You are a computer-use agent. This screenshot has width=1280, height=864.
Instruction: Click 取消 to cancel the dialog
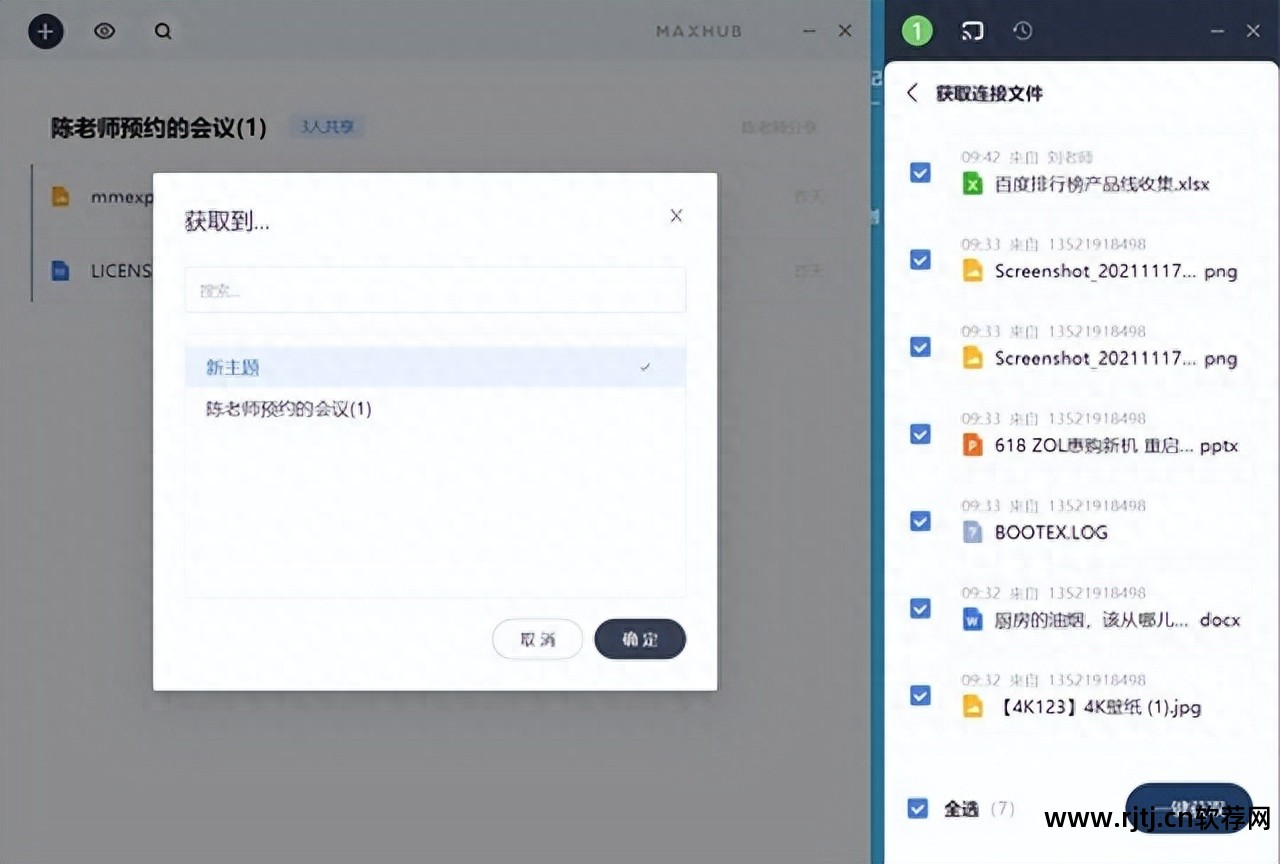pos(537,640)
